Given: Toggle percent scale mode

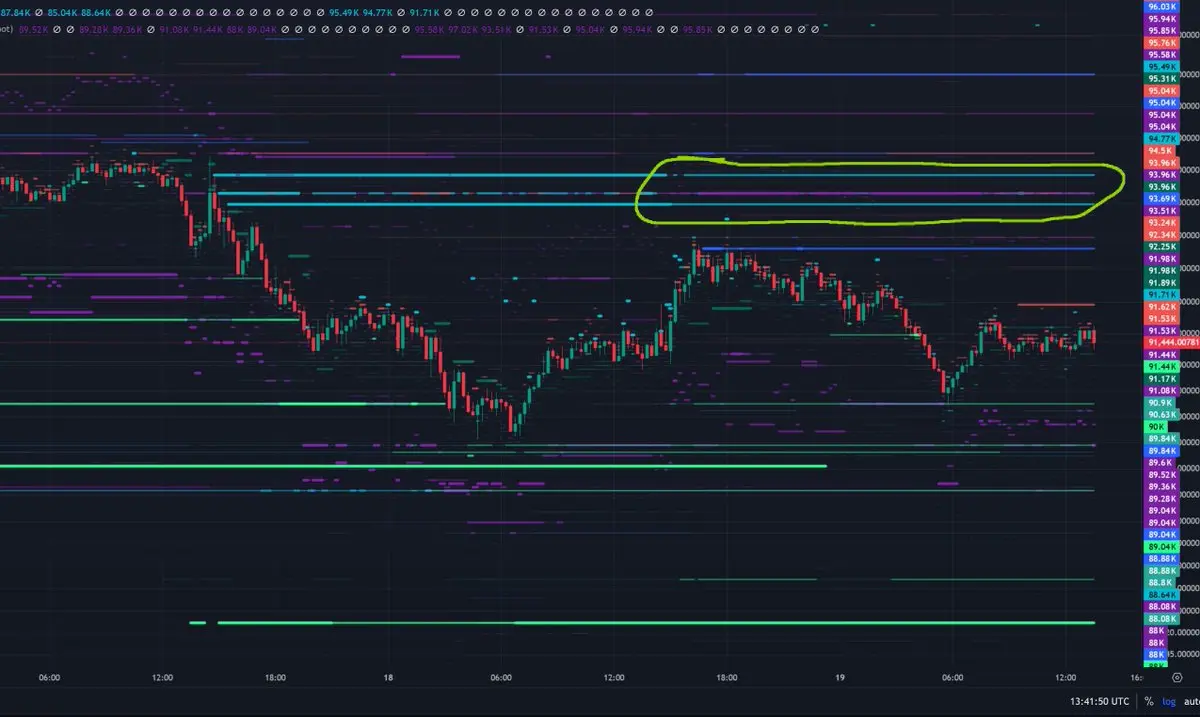Looking at the screenshot, I should tap(1149, 702).
